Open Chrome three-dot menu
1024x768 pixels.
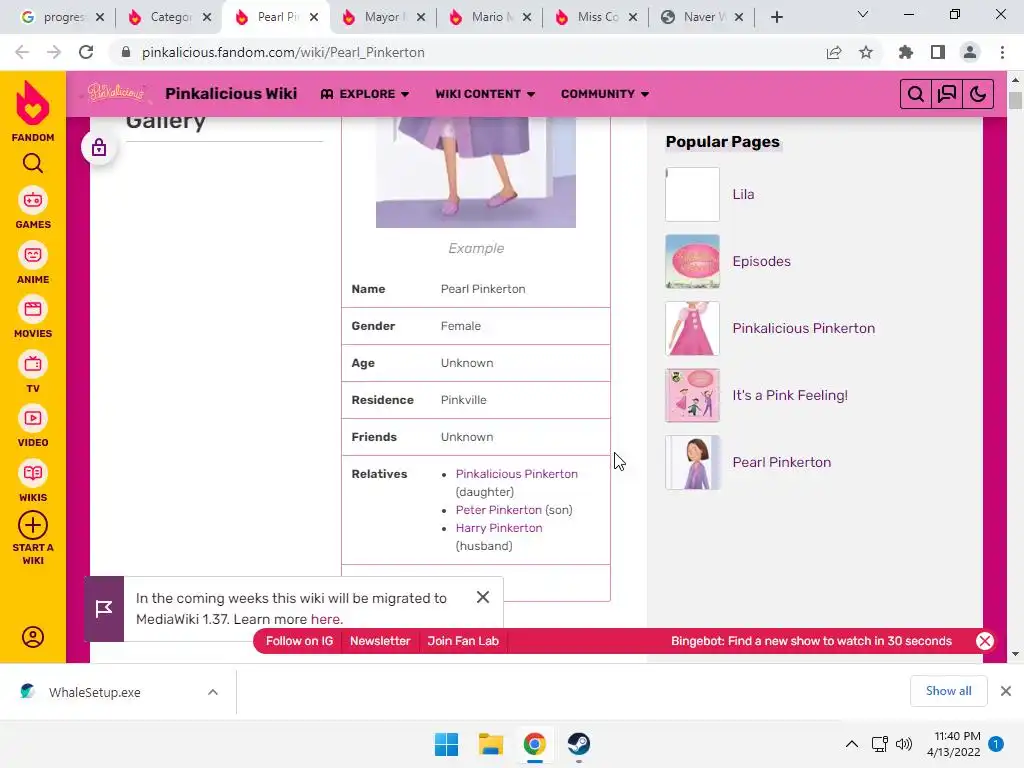tap(1002, 52)
